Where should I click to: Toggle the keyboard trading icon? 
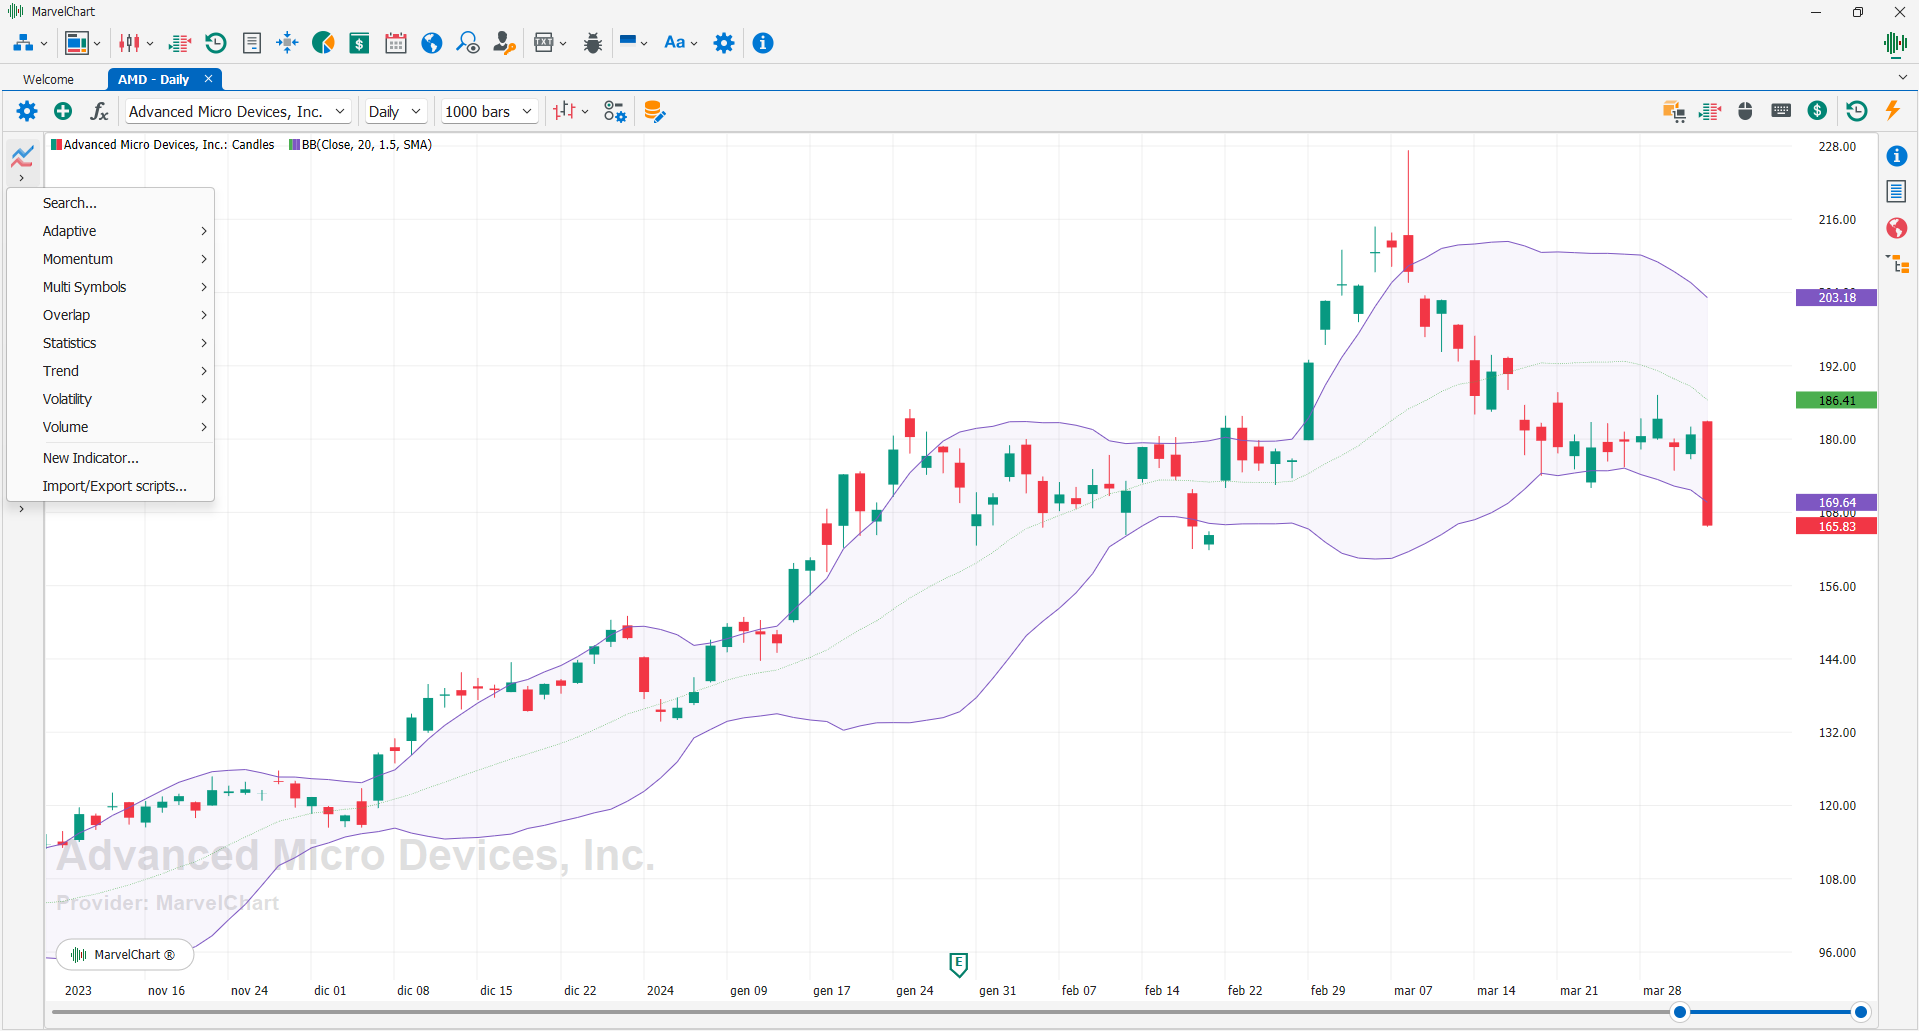click(1781, 111)
